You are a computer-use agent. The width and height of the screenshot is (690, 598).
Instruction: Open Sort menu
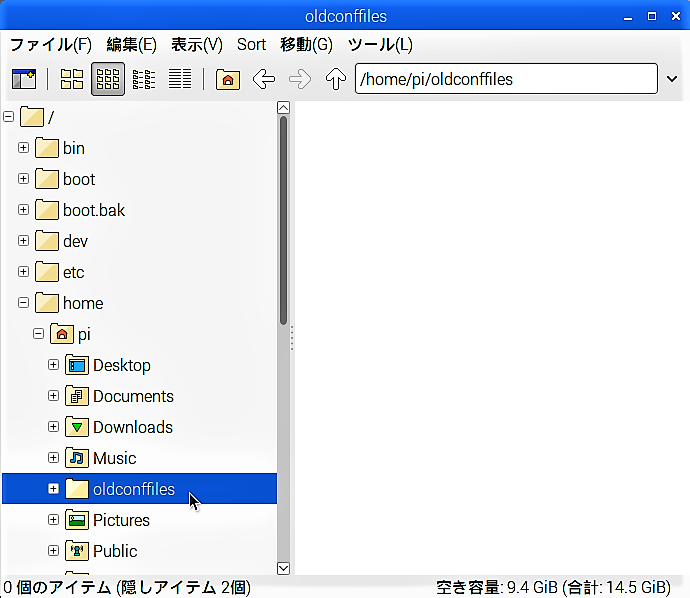[x=251, y=44]
